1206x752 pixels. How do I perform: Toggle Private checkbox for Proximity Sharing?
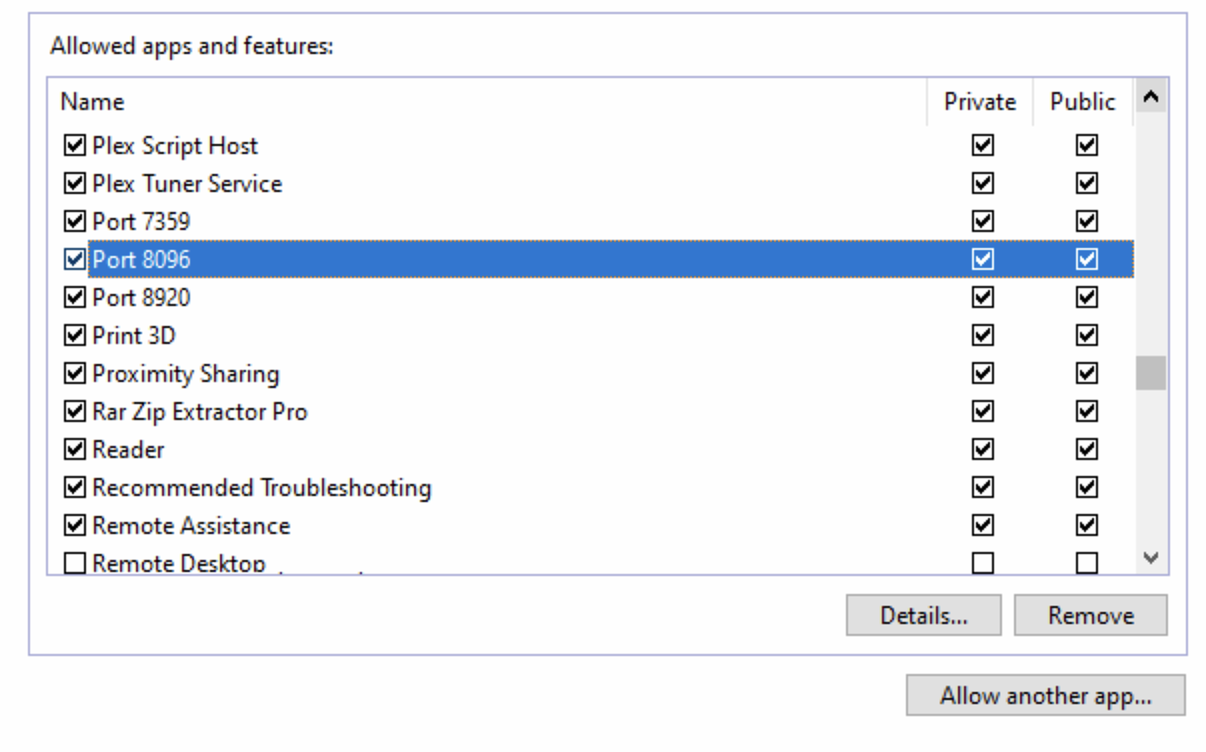983,374
